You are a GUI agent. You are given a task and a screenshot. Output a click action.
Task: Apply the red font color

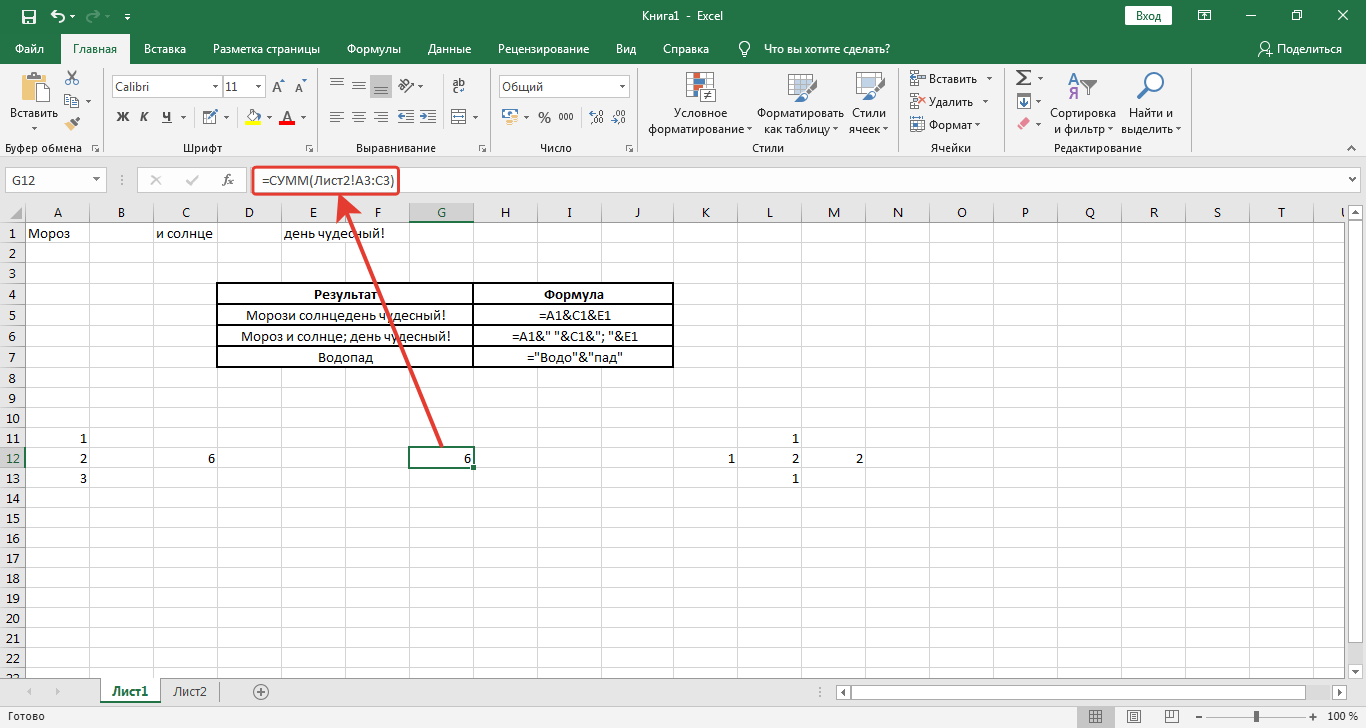coord(287,117)
